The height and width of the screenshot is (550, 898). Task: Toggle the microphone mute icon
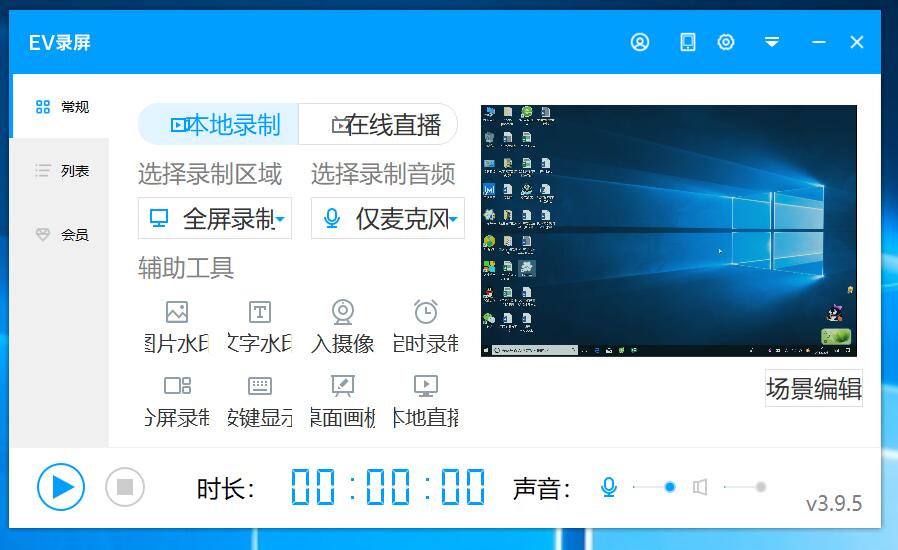608,487
